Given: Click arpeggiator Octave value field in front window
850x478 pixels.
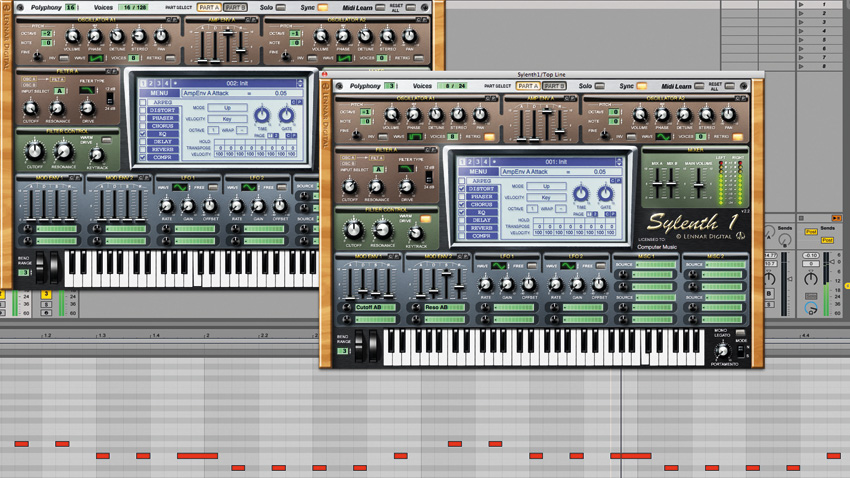Looking at the screenshot, I should click(532, 209).
